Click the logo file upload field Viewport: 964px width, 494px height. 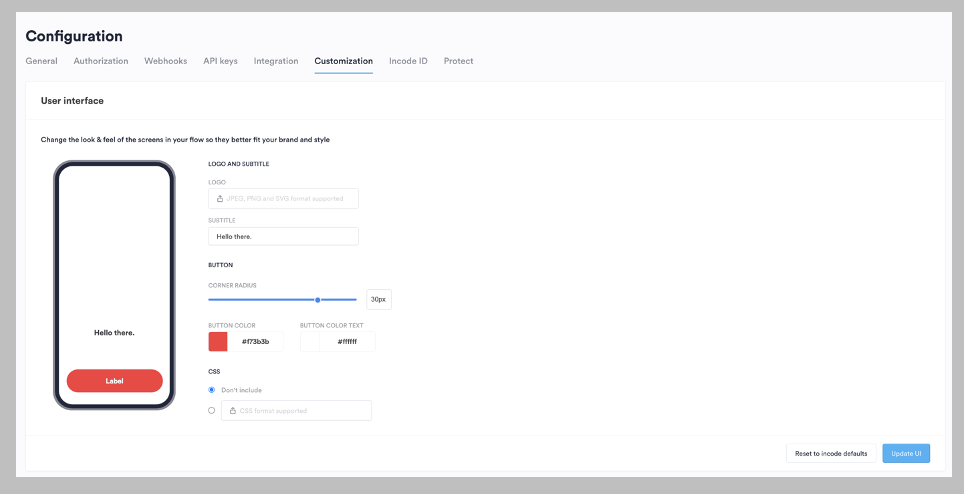(x=283, y=198)
